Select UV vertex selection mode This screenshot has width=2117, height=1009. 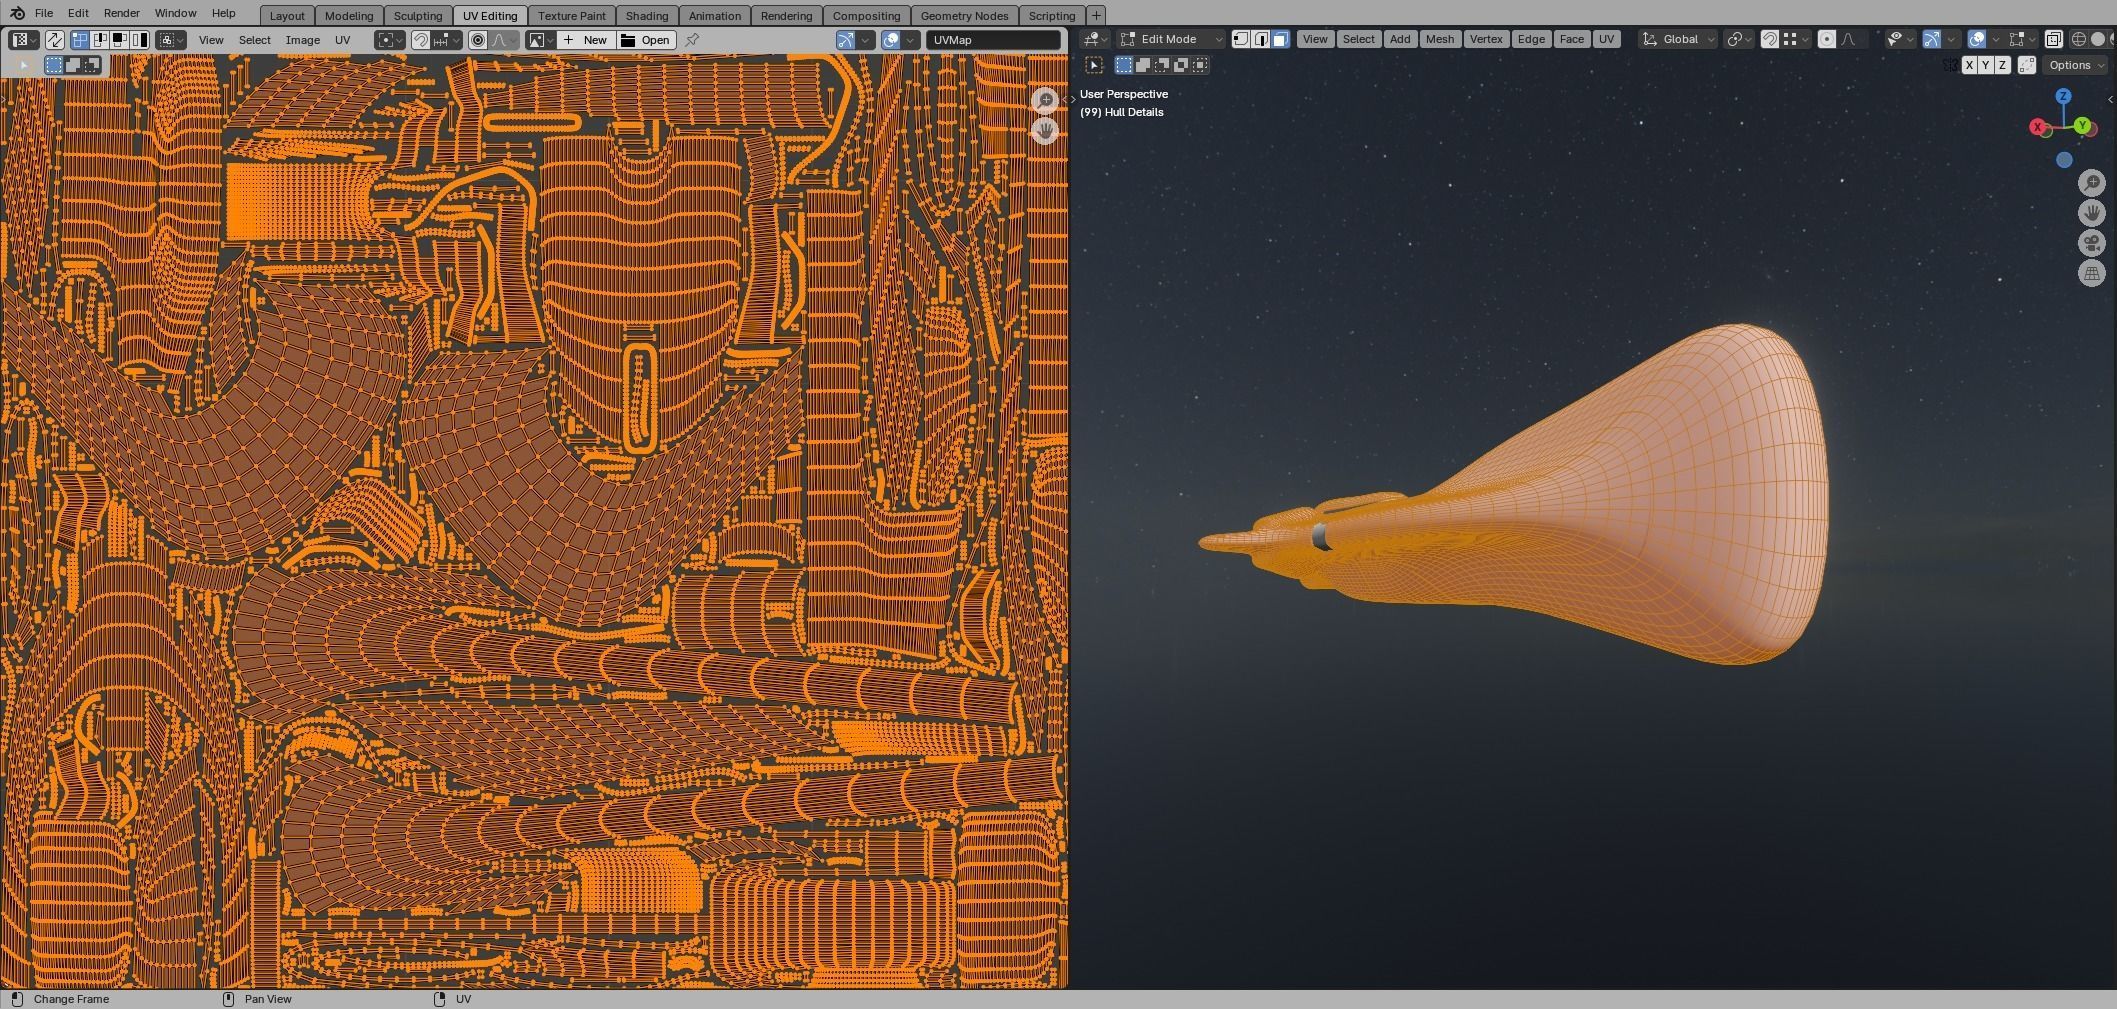(80, 40)
